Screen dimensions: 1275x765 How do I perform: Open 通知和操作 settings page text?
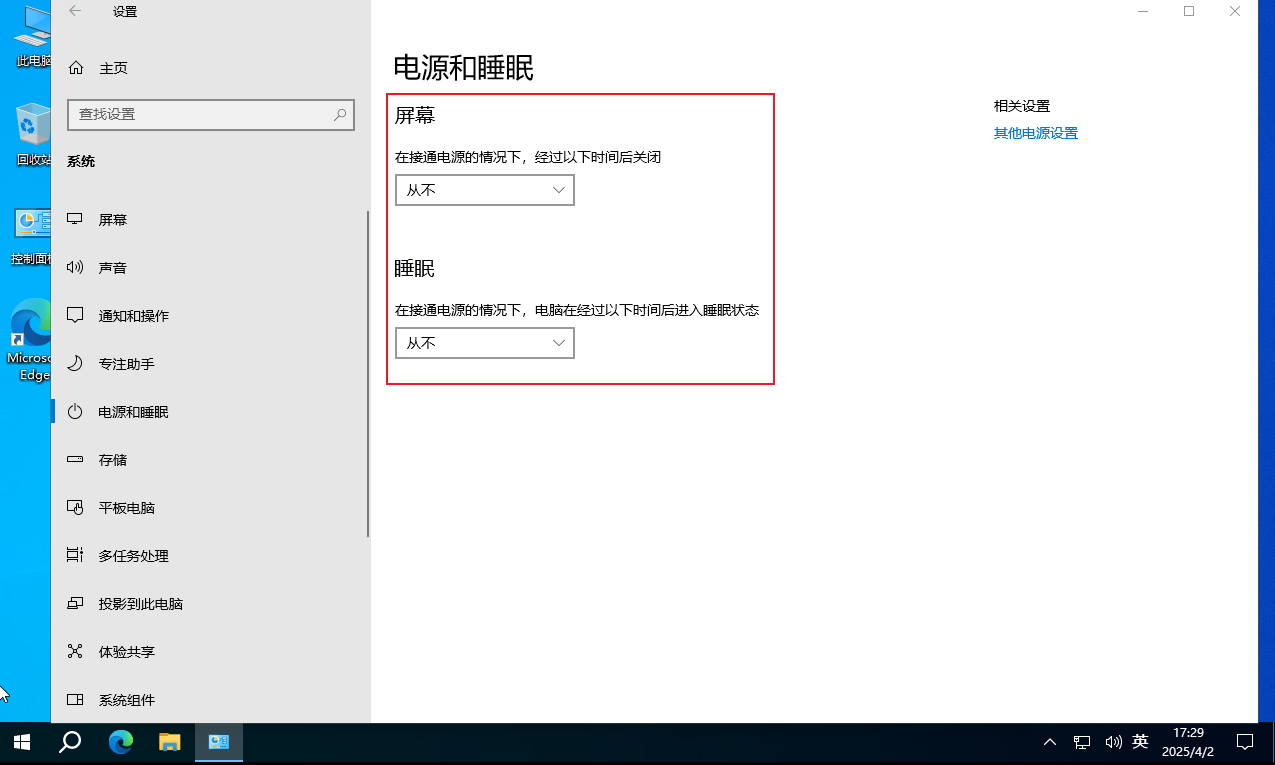tap(134, 316)
